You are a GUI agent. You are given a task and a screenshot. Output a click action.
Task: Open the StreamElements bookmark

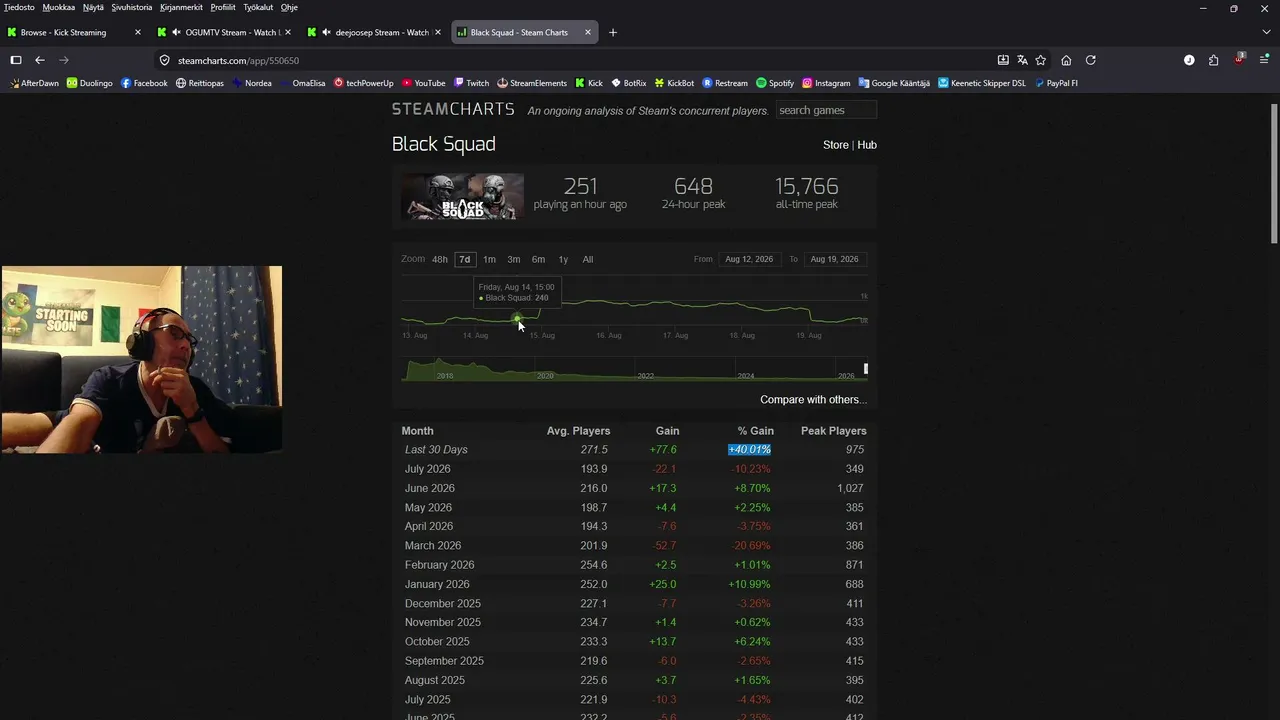[532, 83]
